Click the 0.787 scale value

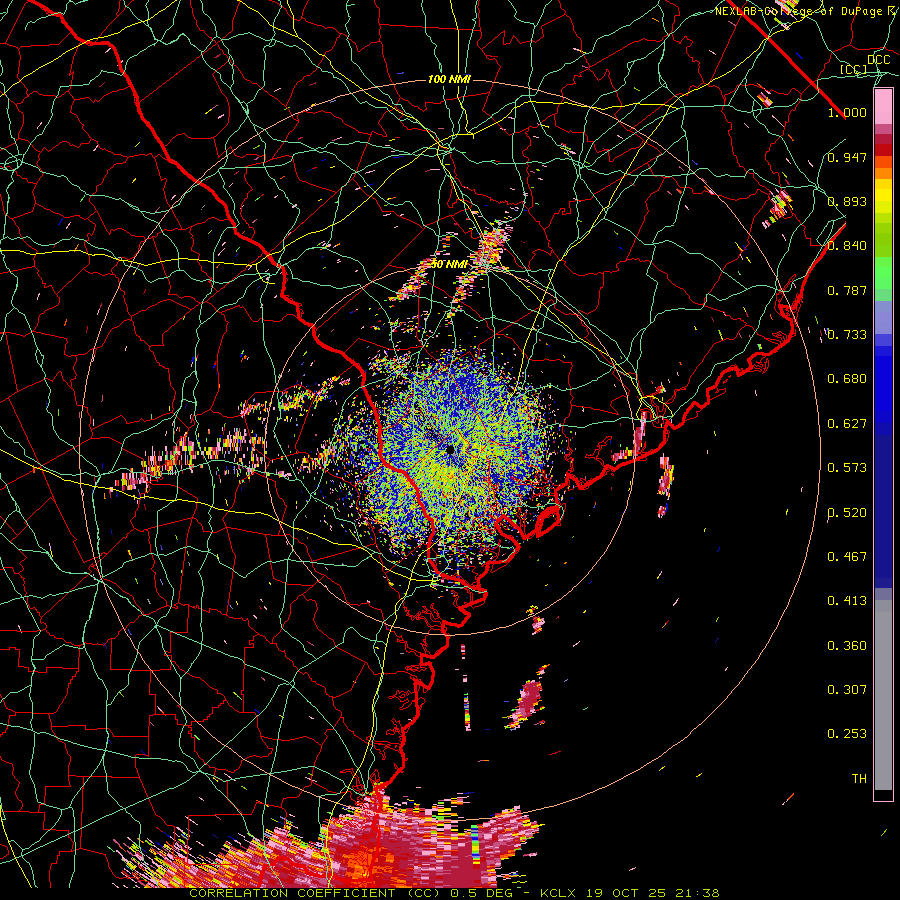coord(847,290)
